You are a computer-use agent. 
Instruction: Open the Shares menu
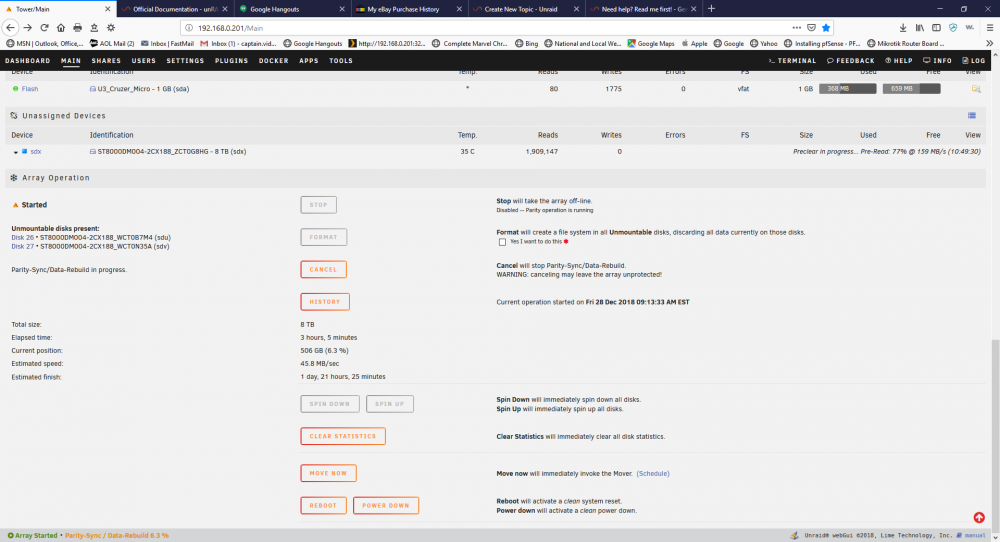(106, 61)
